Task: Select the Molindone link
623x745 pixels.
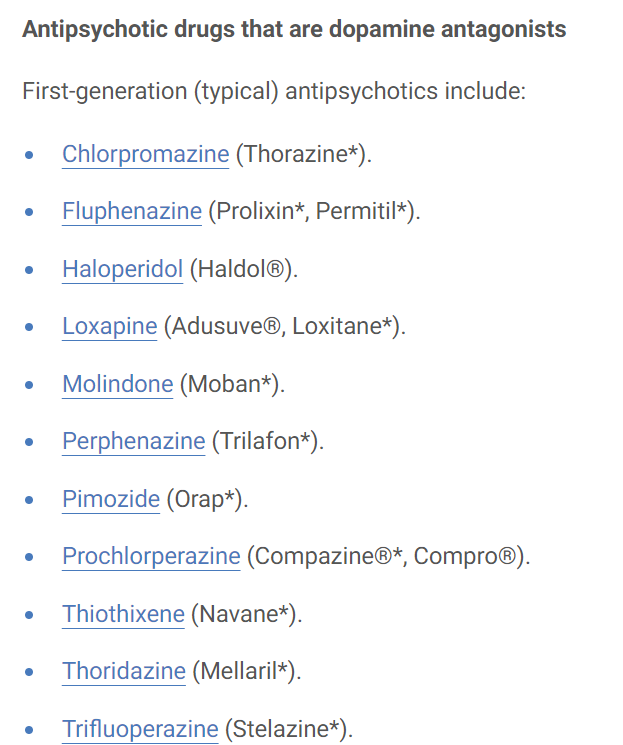Action: [x=117, y=384]
